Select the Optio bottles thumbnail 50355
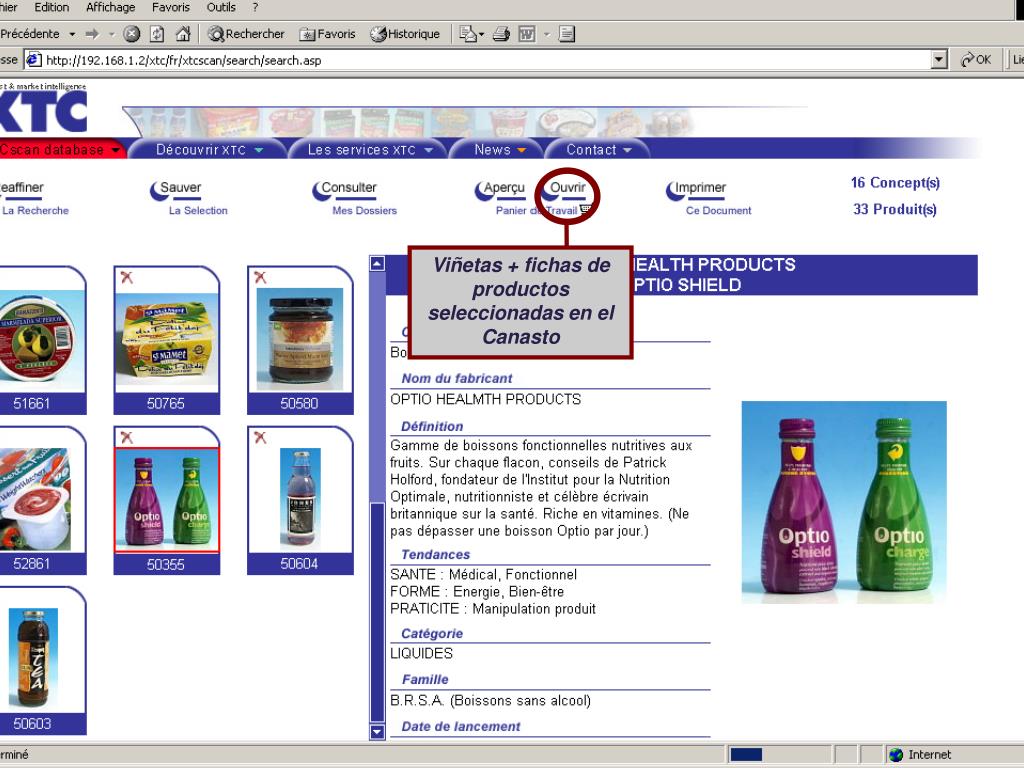 point(167,500)
